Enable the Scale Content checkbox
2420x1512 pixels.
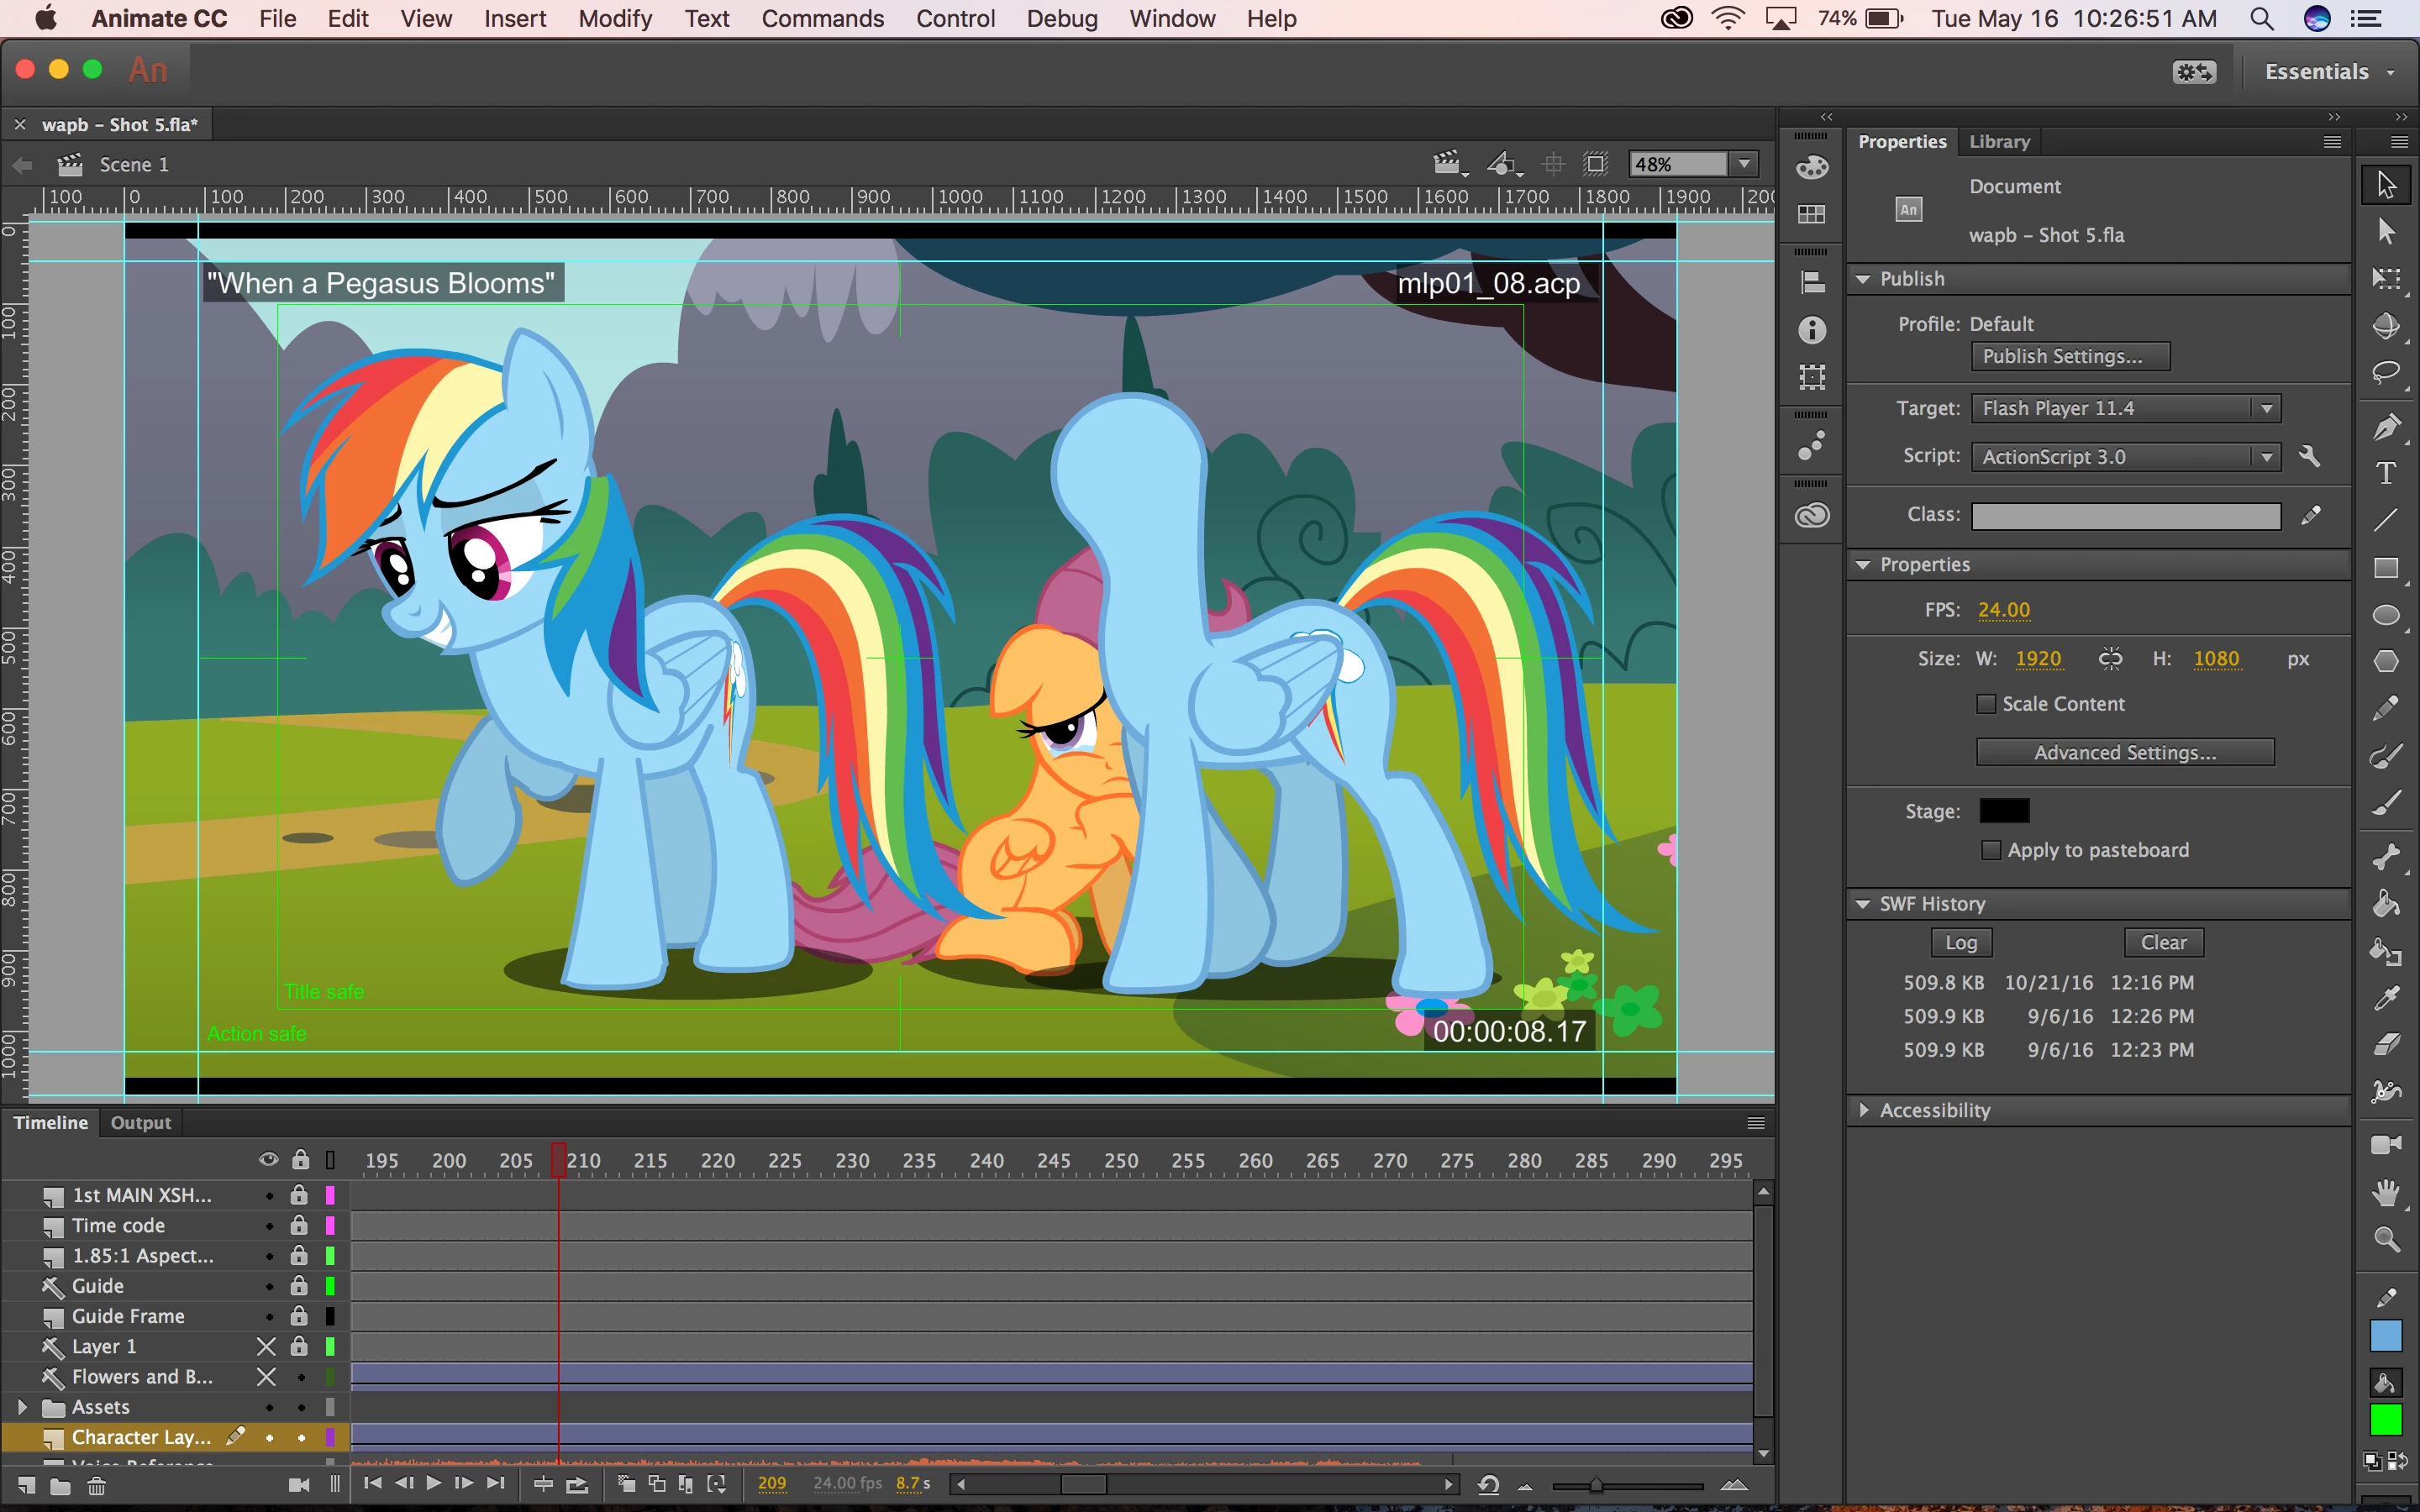pos(1986,704)
